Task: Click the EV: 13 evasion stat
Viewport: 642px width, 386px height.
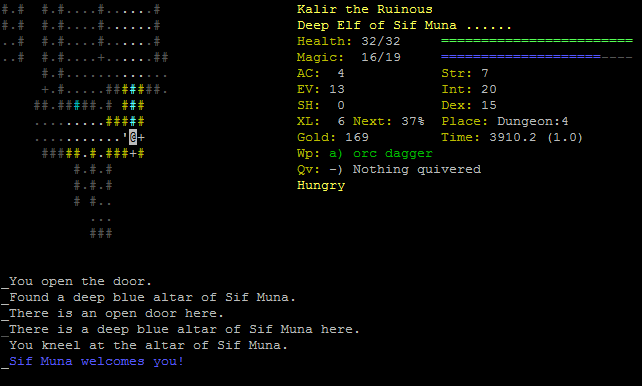Action: 321,89
